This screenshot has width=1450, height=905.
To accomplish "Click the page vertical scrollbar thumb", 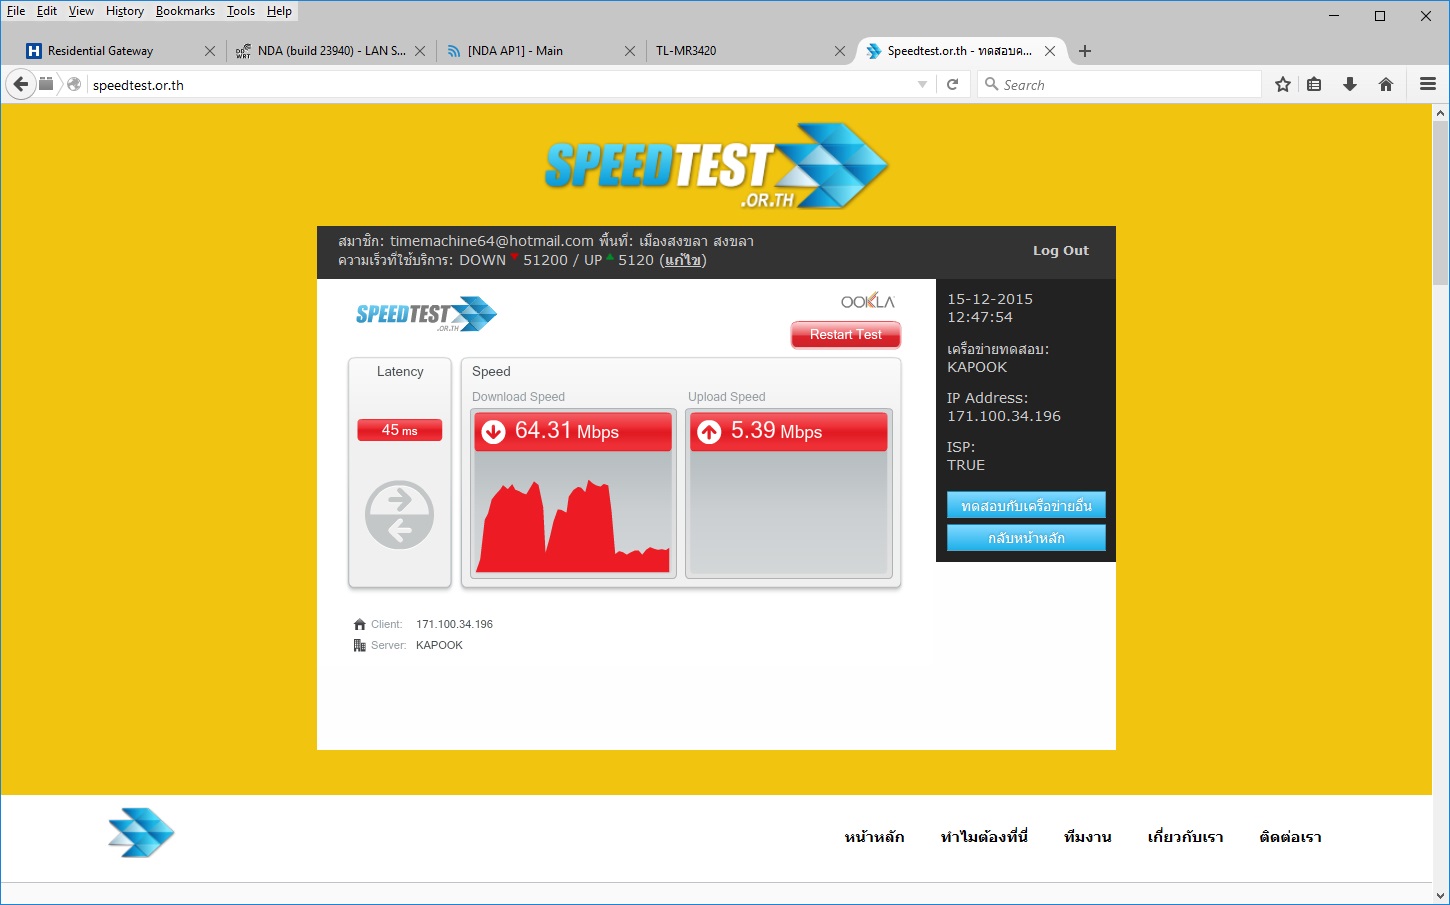I will point(1441,204).
